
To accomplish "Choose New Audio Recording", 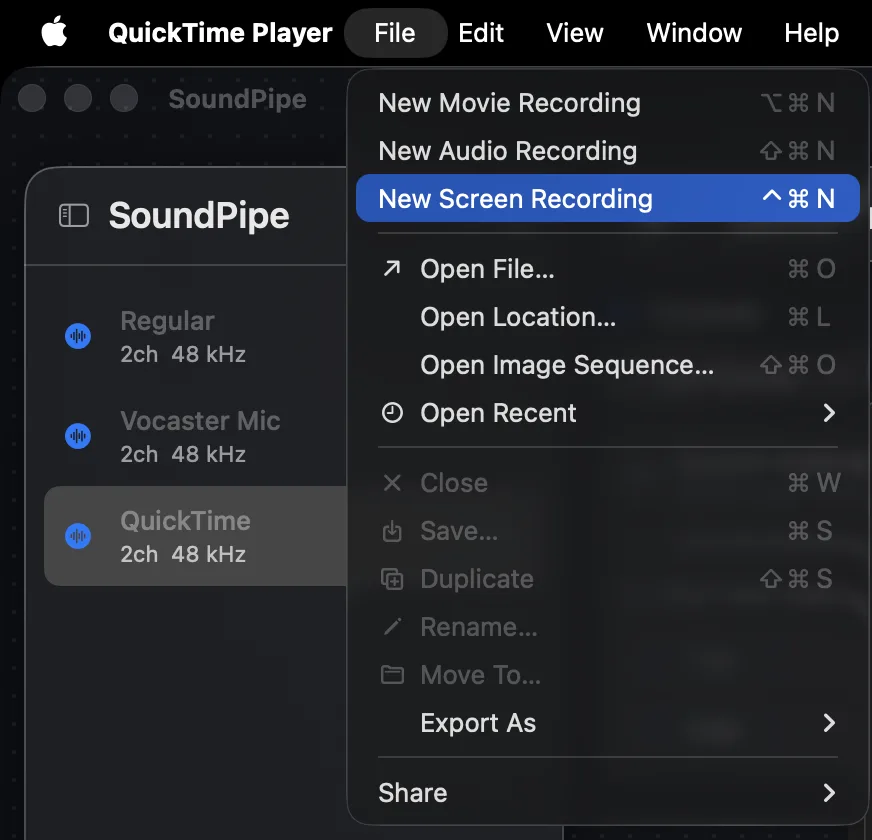I will (608, 151).
